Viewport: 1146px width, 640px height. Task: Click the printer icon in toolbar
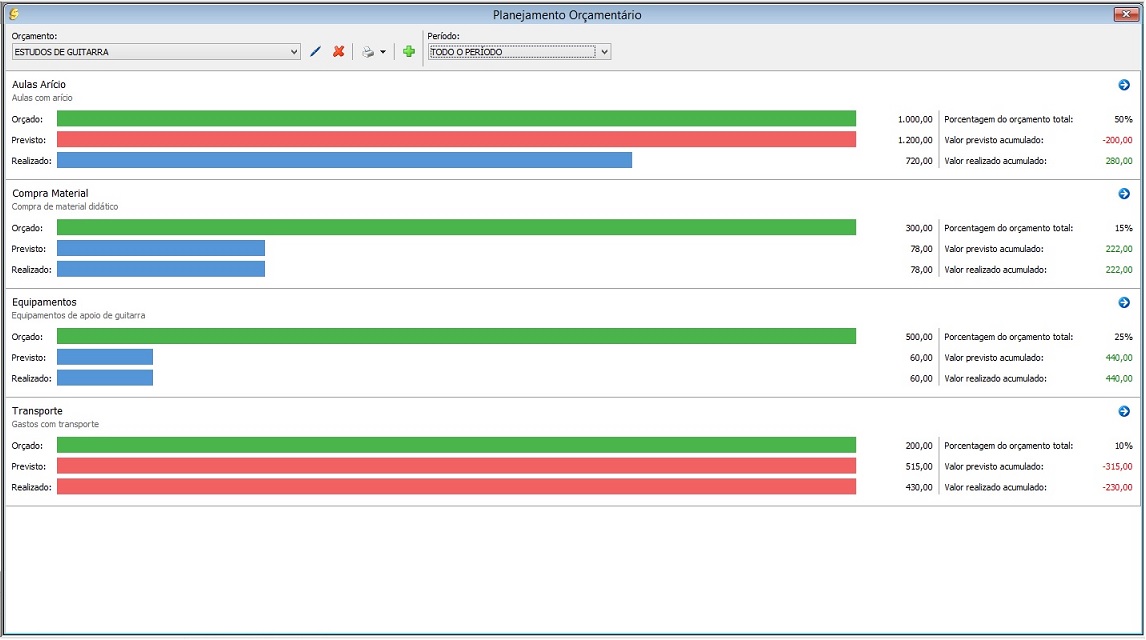pos(368,52)
